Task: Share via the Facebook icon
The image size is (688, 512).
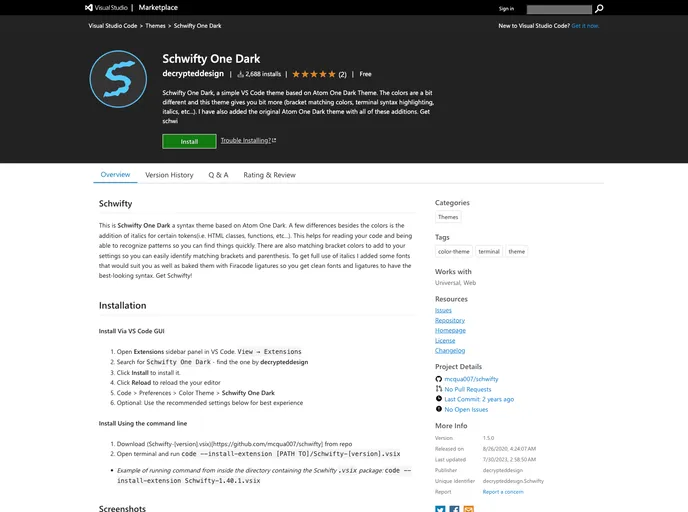Action: (x=455, y=509)
